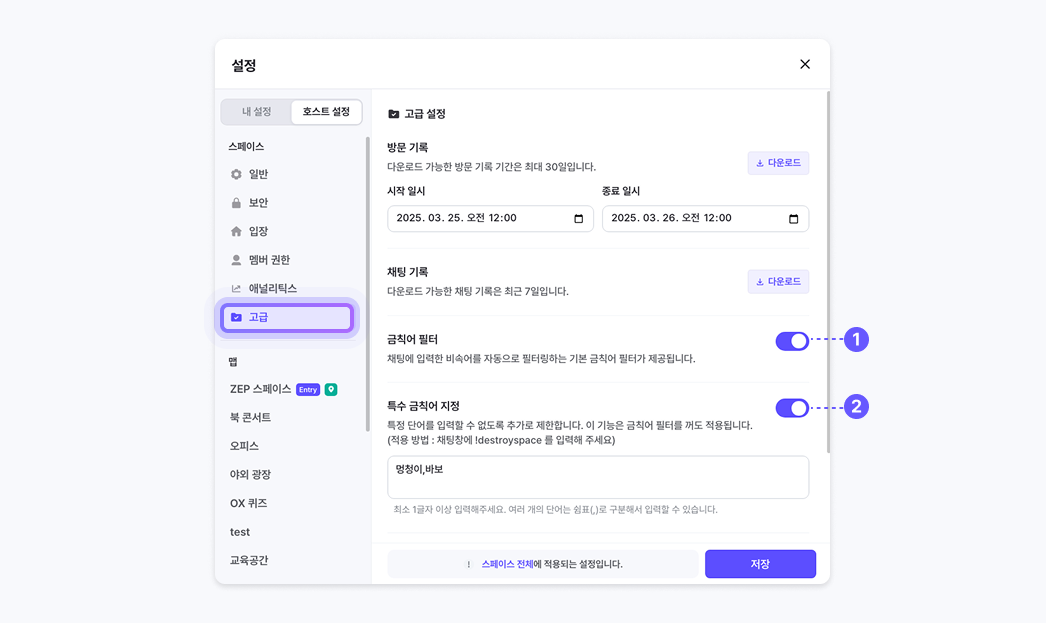Screen dimensions: 1046x623
Task: Click the home icon next to 입장
Action: click(x=236, y=231)
